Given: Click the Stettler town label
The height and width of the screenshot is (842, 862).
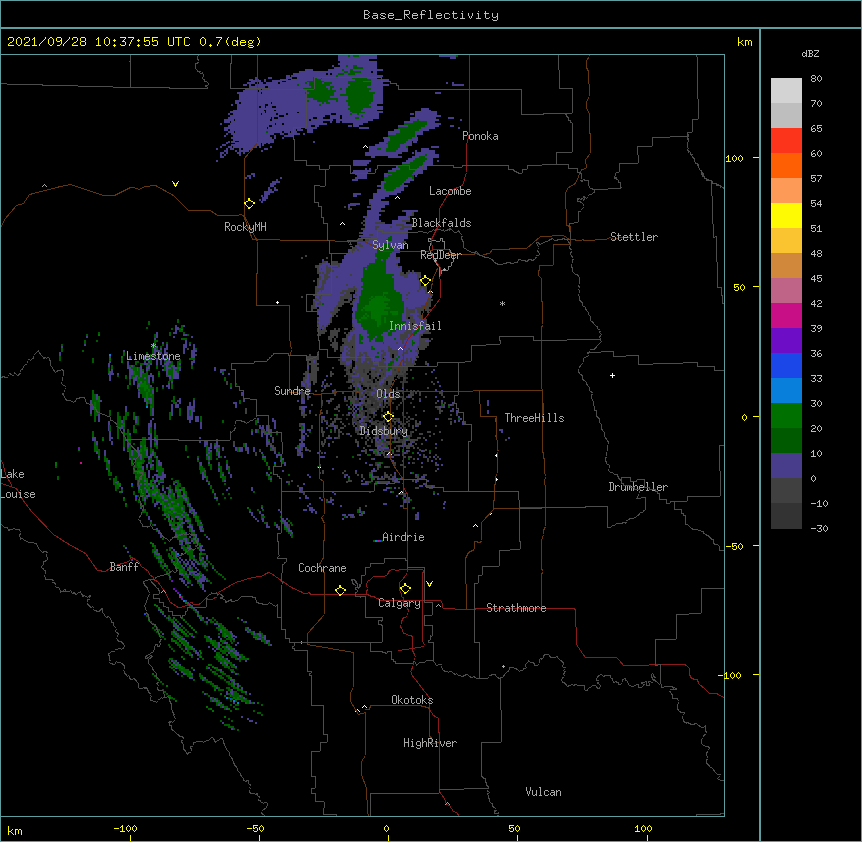Looking at the screenshot, I should (634, 237).
